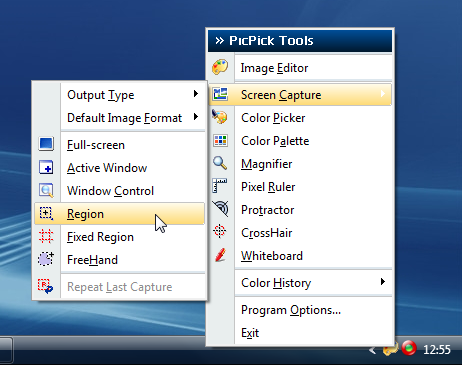Select the Protractor menu item
Screen dimensions: 462x365
(x=300, y=210)
